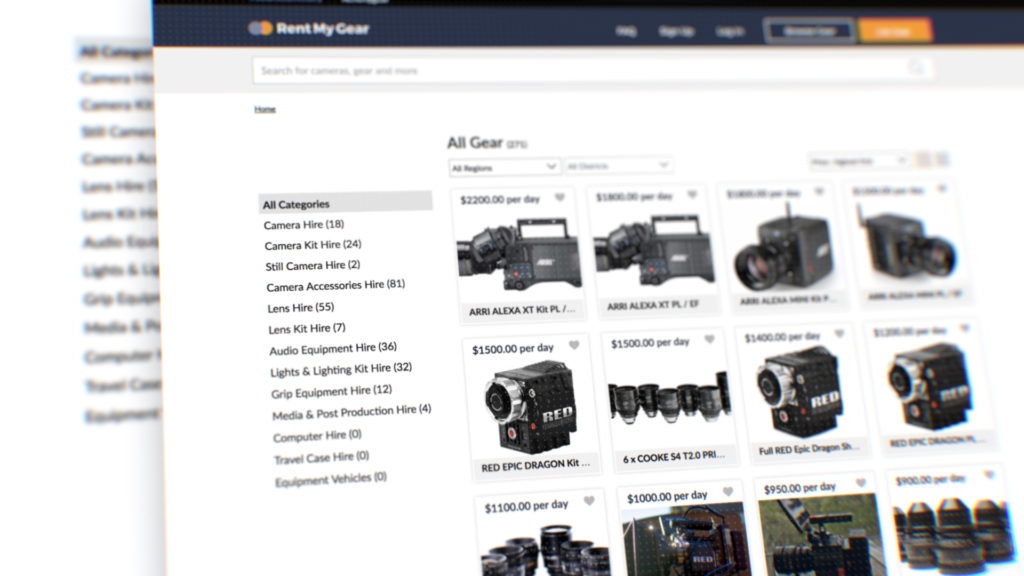Screen dimensions: 1024x576
Task: Switch to list view layout
Action: coord(942,159)
